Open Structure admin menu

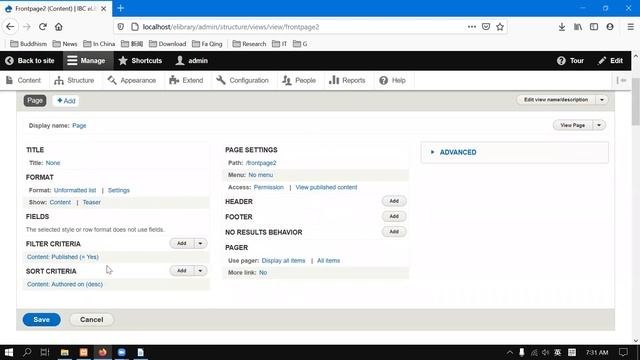point(74,80)
